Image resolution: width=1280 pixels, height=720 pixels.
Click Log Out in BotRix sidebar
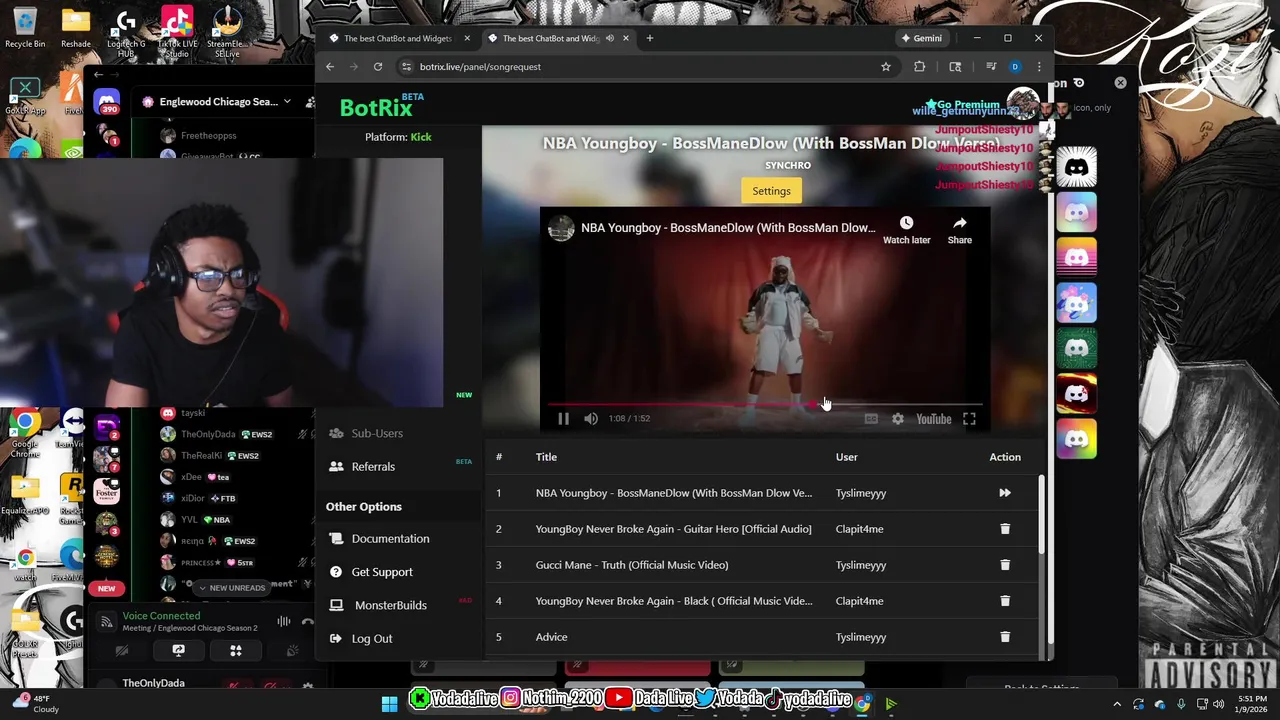coord(371,639)
